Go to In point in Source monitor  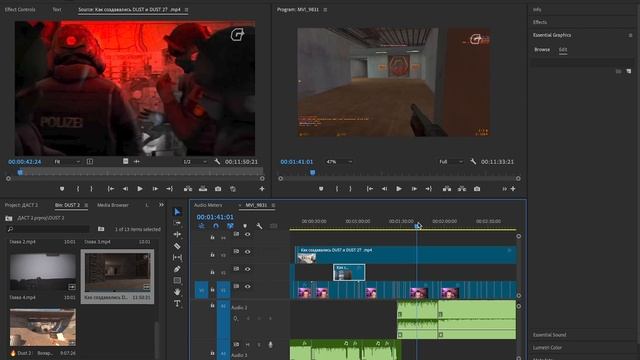[110, 189]
